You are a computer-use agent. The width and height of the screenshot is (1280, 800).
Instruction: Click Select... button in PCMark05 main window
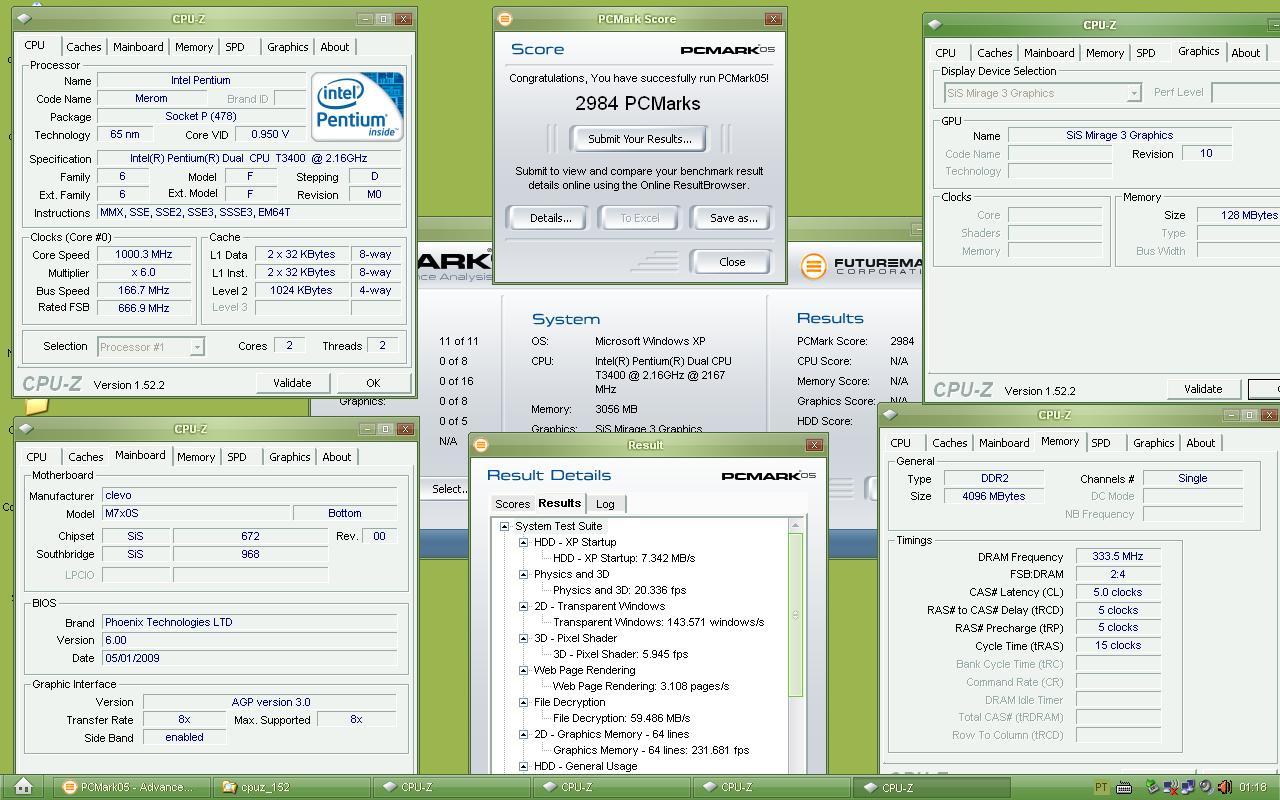coord(449,489)
